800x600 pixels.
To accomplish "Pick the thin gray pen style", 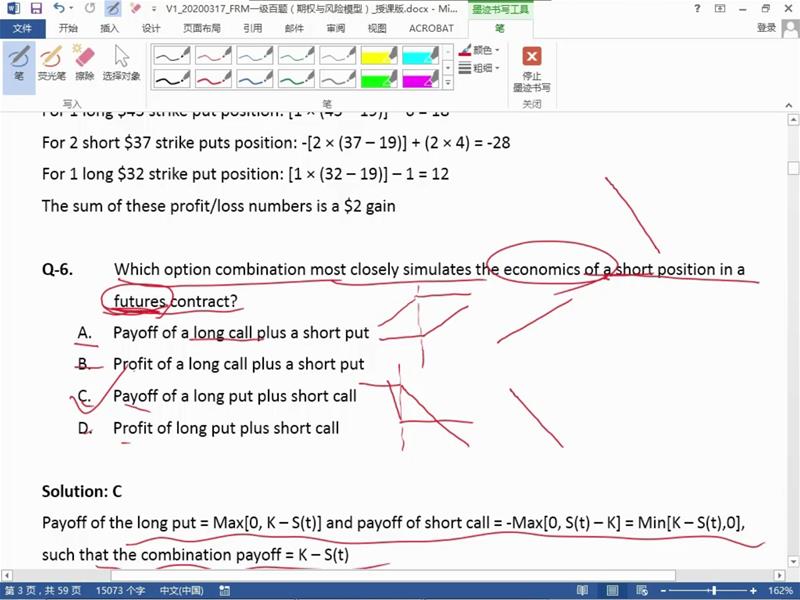I will (x=337, y=55).
